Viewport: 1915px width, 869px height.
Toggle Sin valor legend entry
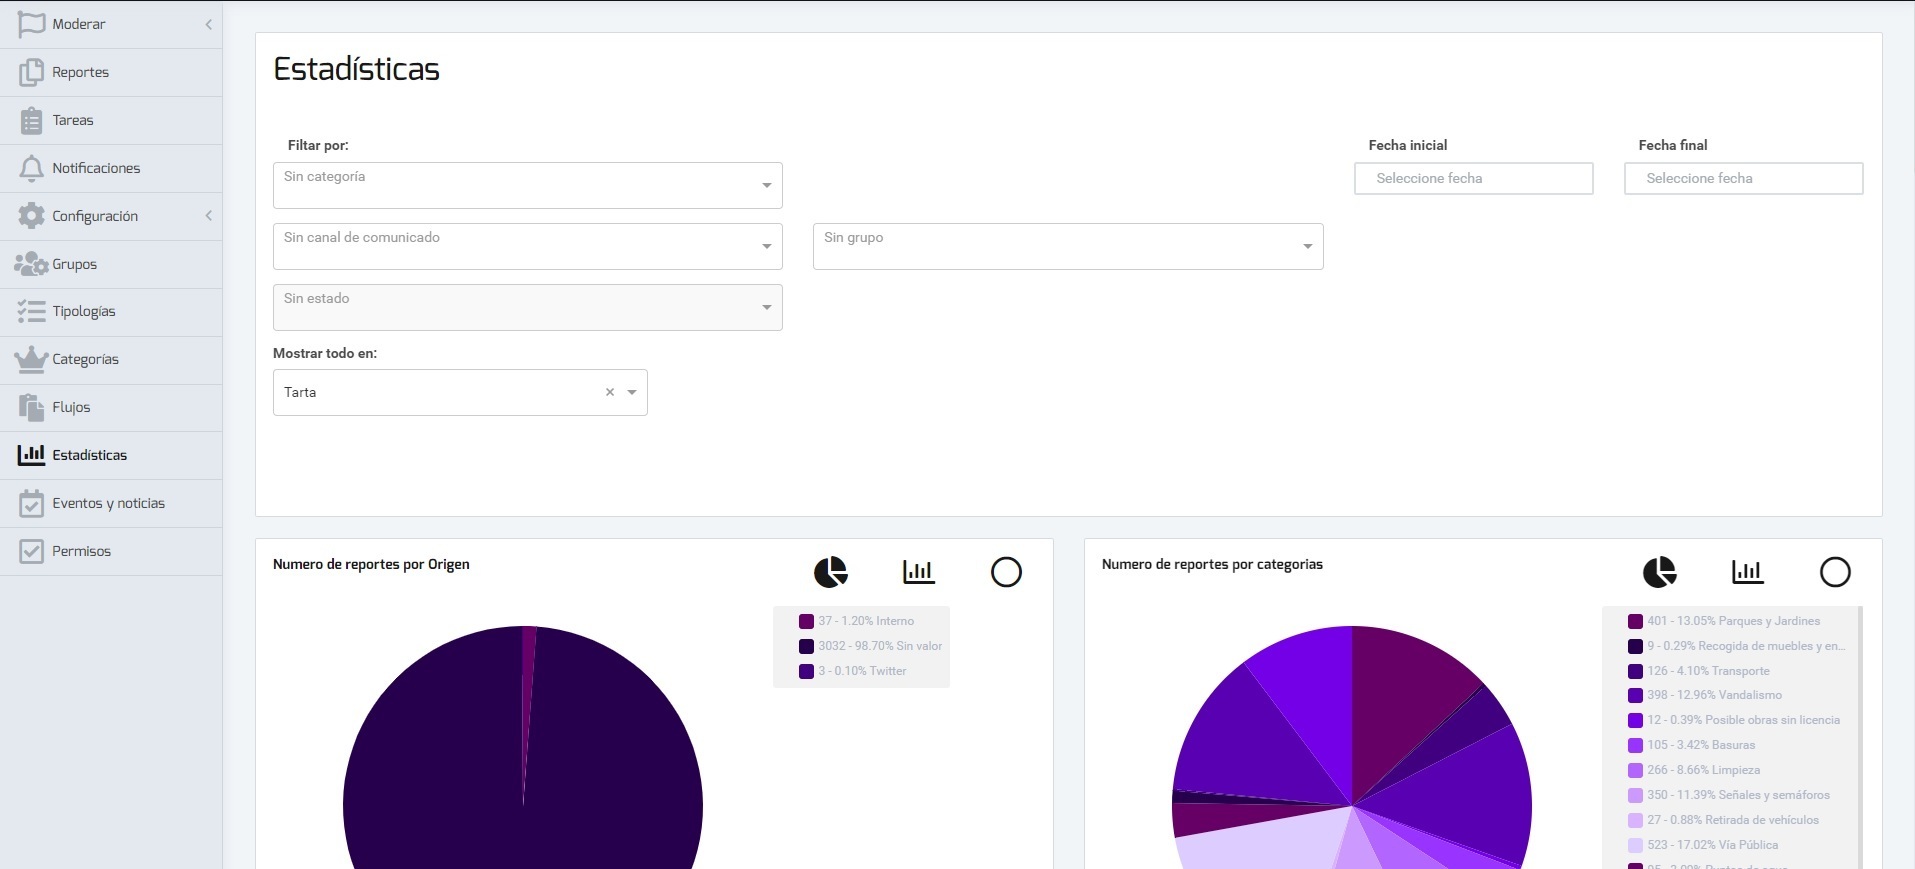tap(879, 646)
